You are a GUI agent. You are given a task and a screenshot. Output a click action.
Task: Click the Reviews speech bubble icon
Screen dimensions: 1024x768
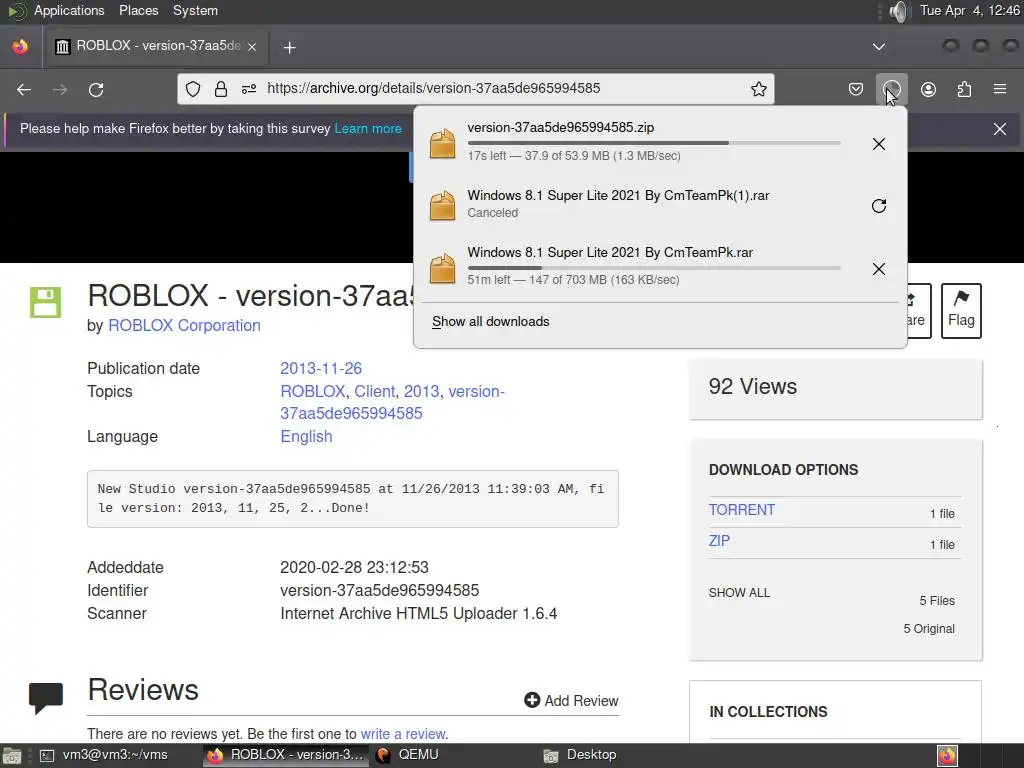[46, 697]
